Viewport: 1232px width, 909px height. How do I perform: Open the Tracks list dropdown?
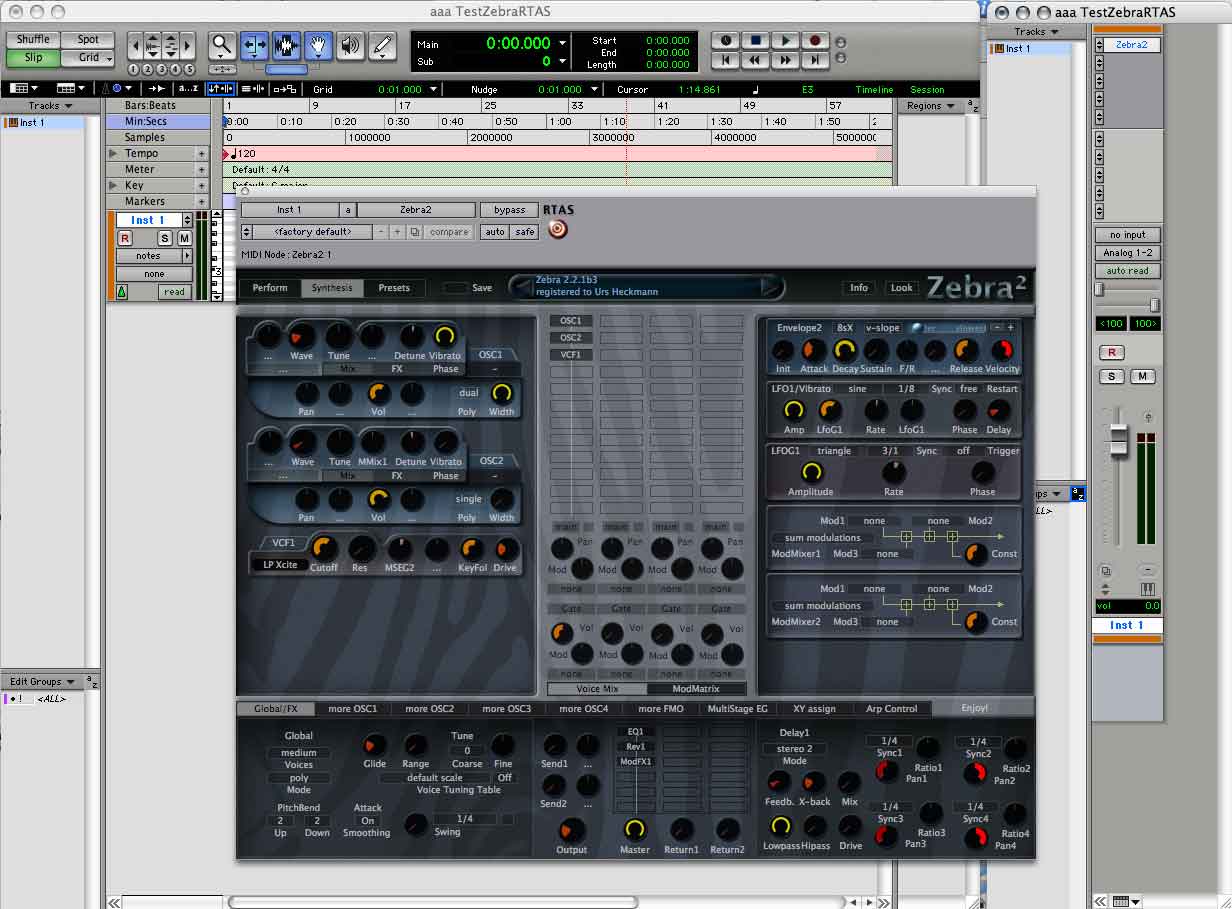coord(50,106)
